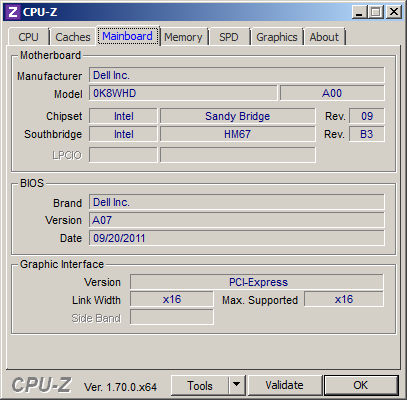The width and height of the screenshot is (407, 400).
Task: Open the About tab
Action: (x=324, y=37)
